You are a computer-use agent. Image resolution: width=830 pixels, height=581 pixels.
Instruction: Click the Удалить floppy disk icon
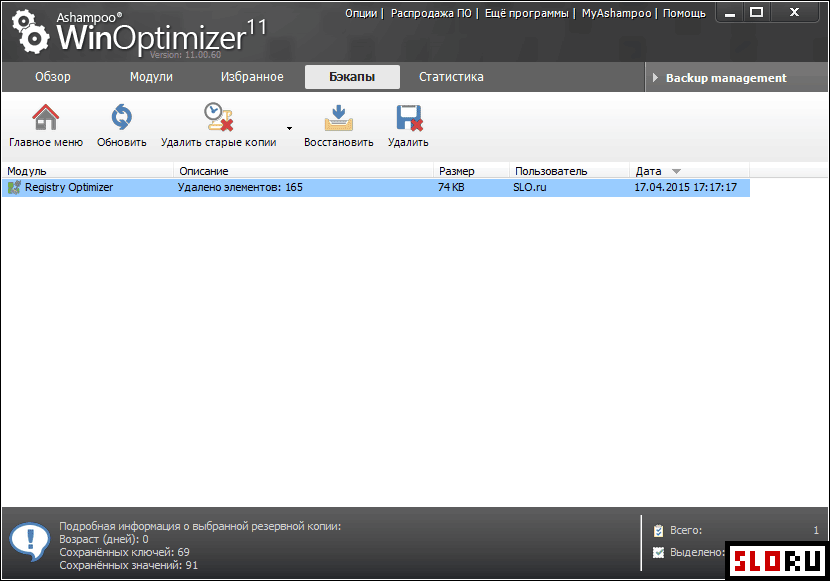(409, 117)
